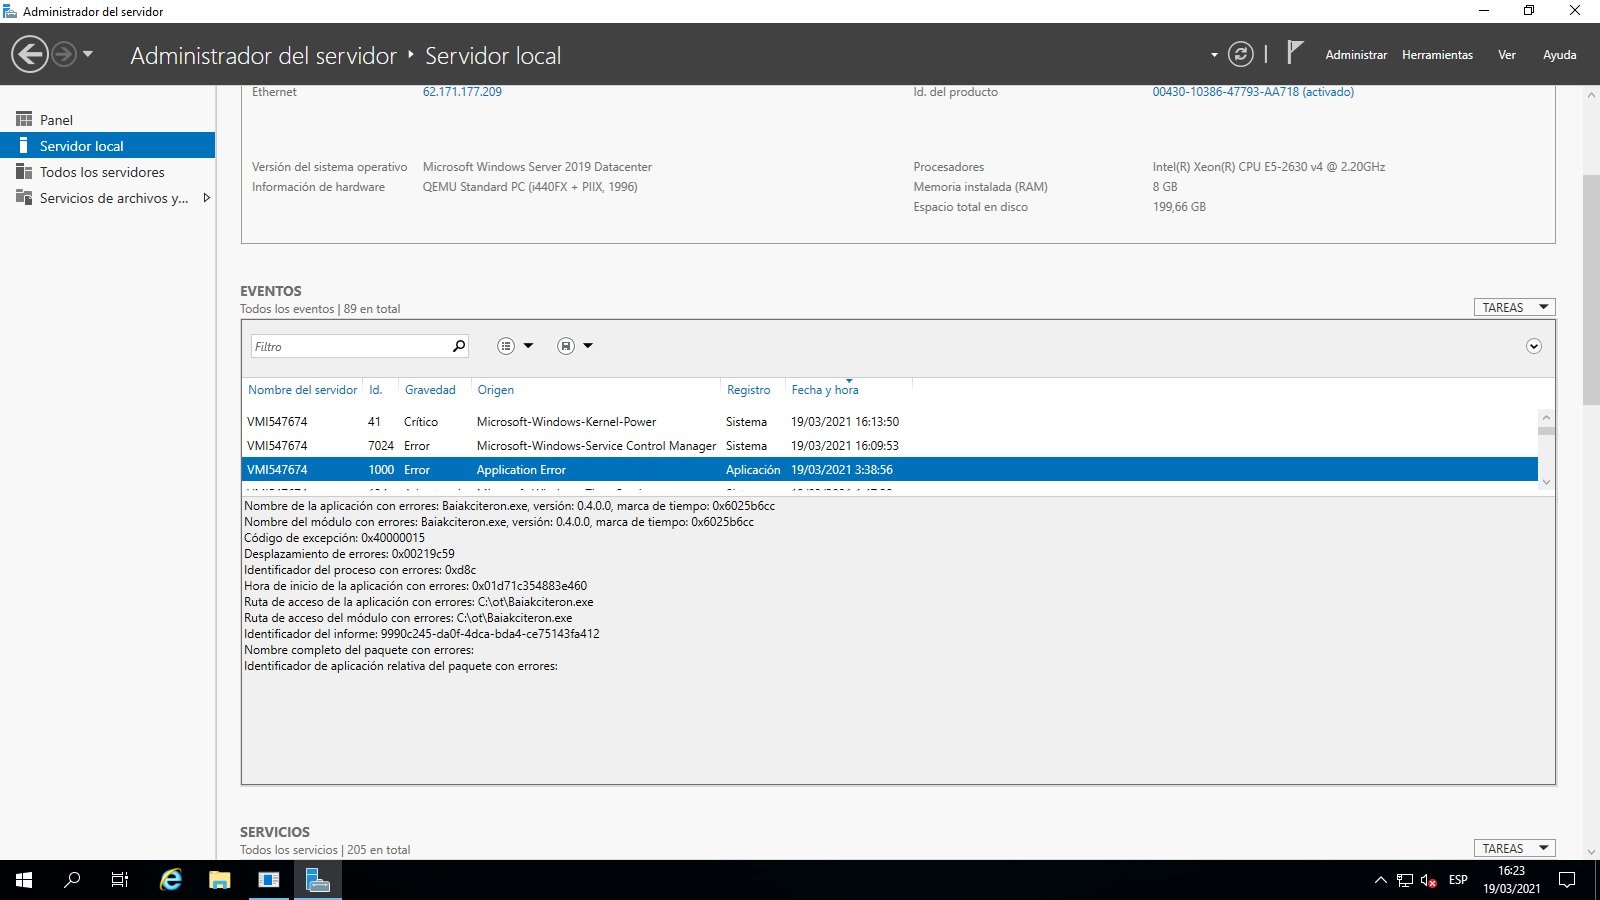Select the Application Error event row
Image resolution: width=1600 pixels, height=900 pixels.
click(x=889, y=470)
